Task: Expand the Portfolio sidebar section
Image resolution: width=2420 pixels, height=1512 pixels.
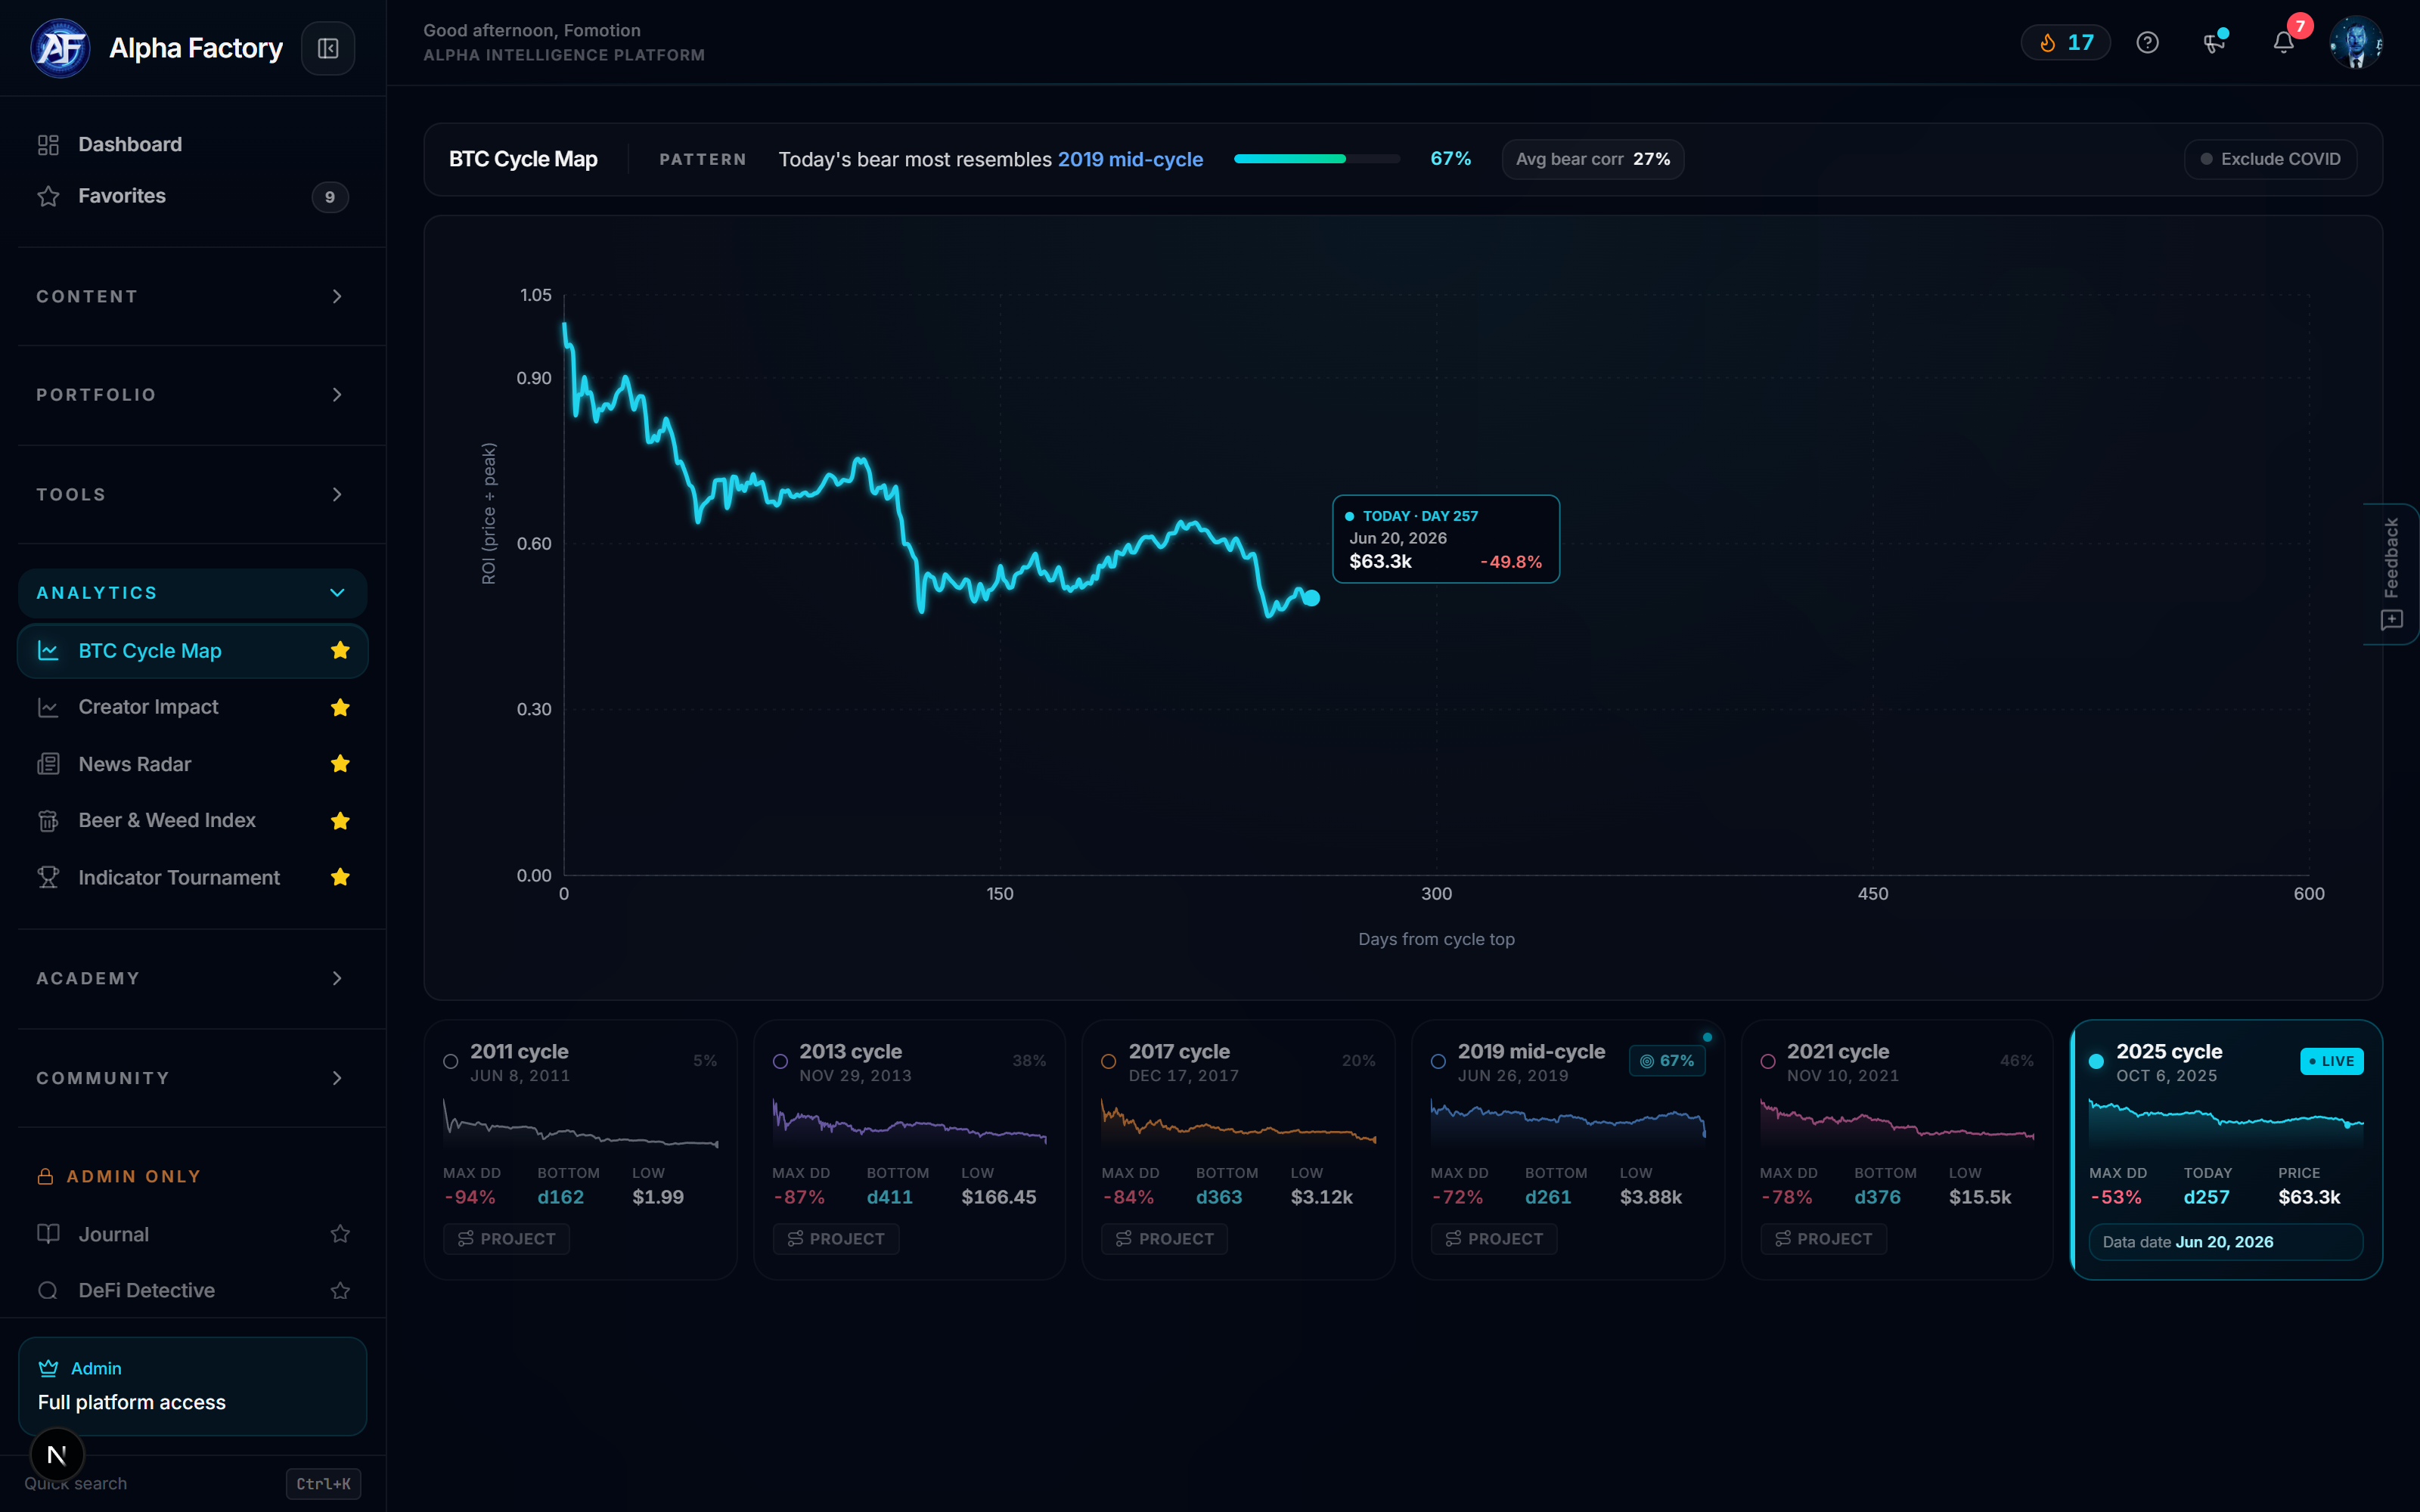Action: [192, 395]
